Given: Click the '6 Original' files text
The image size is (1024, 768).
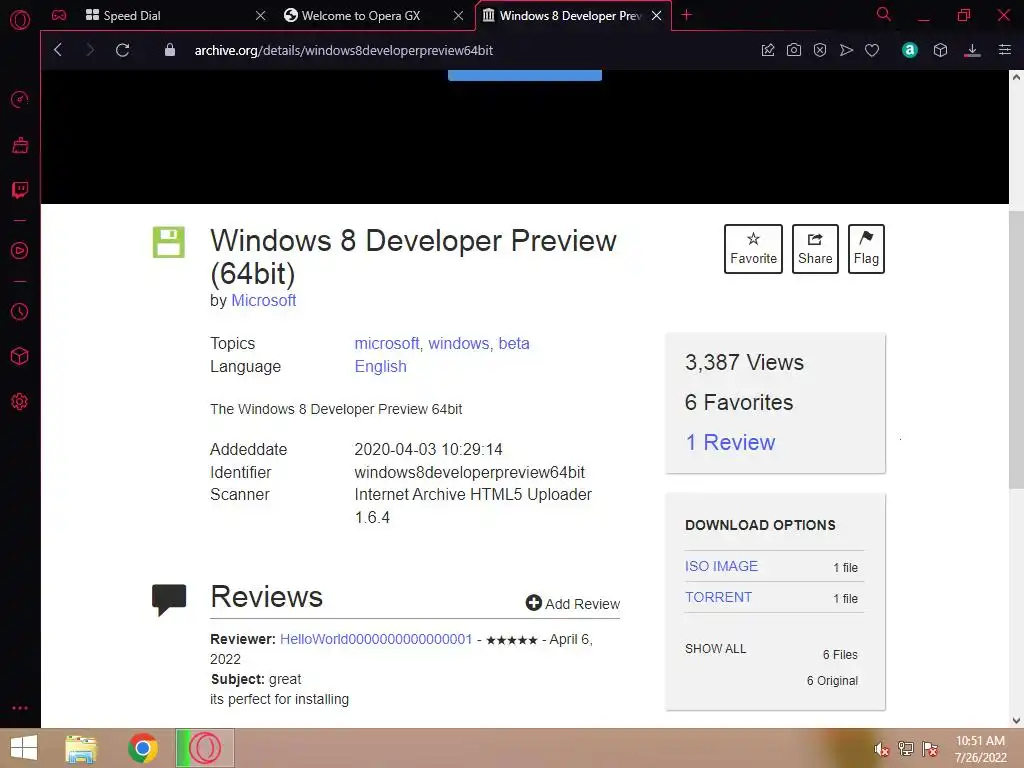Looking at the screenshot, I should tap(832, 680).
